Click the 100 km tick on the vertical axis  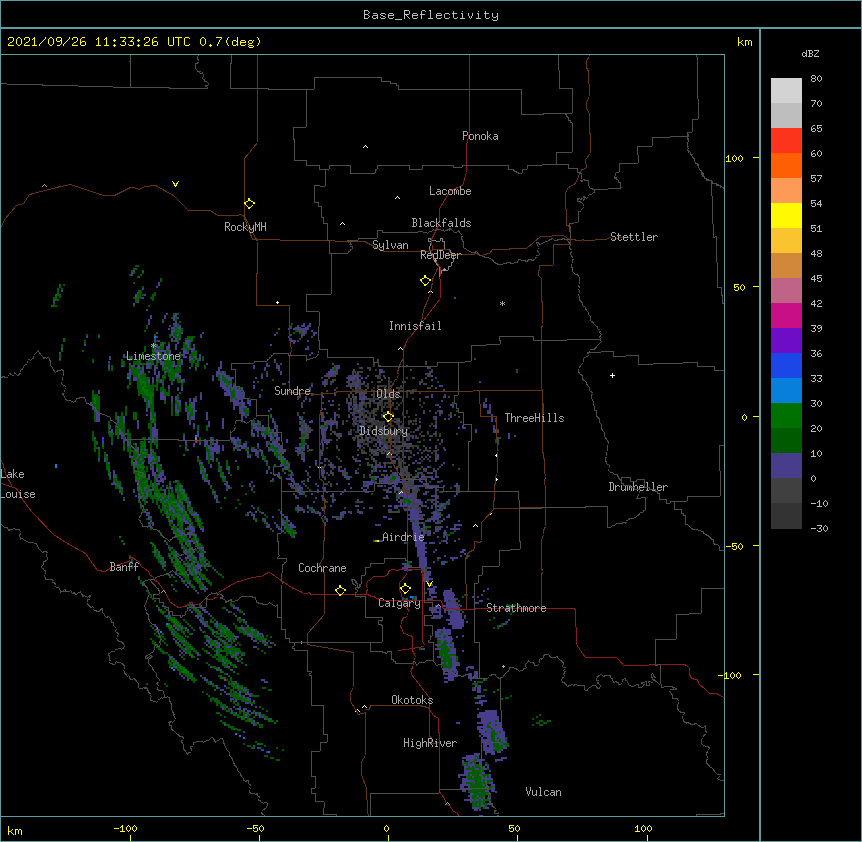coord(734,158)
